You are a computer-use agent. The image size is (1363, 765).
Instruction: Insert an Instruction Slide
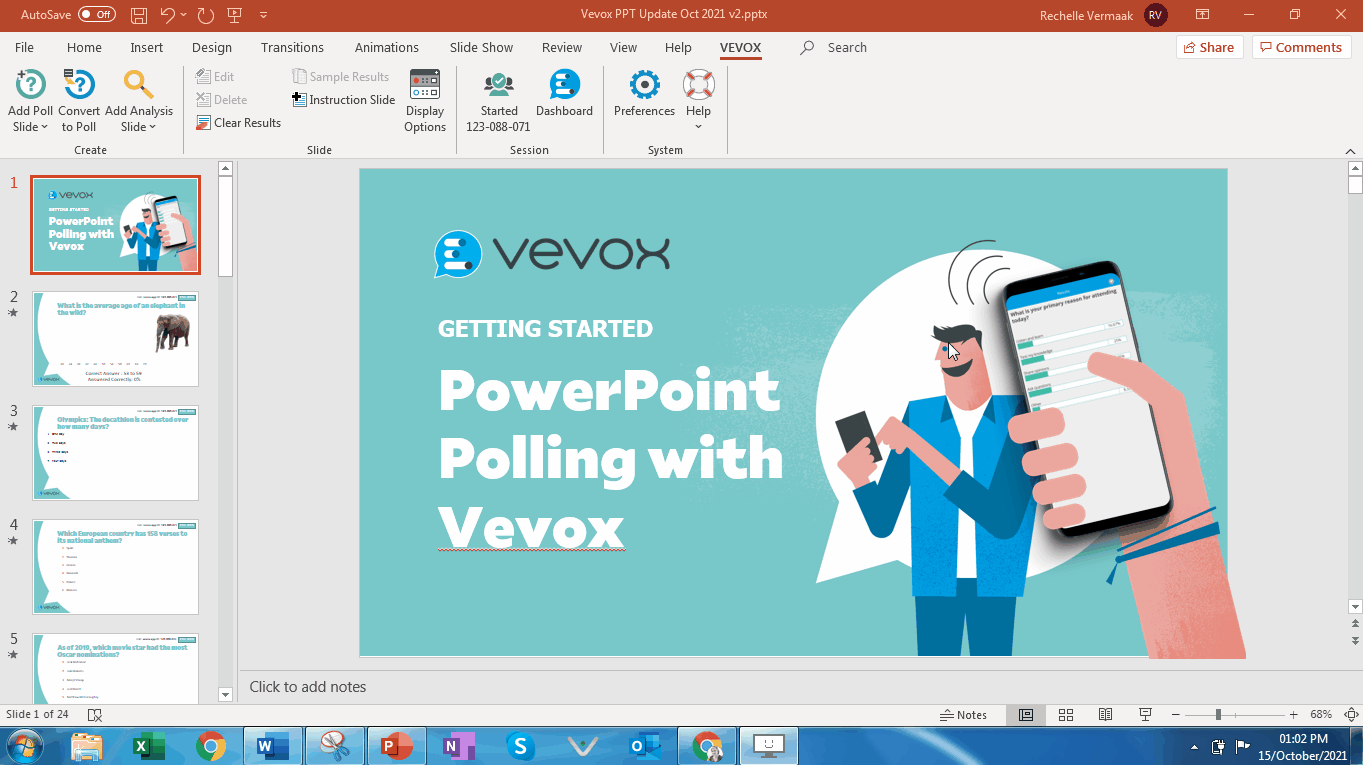(344, 100)
